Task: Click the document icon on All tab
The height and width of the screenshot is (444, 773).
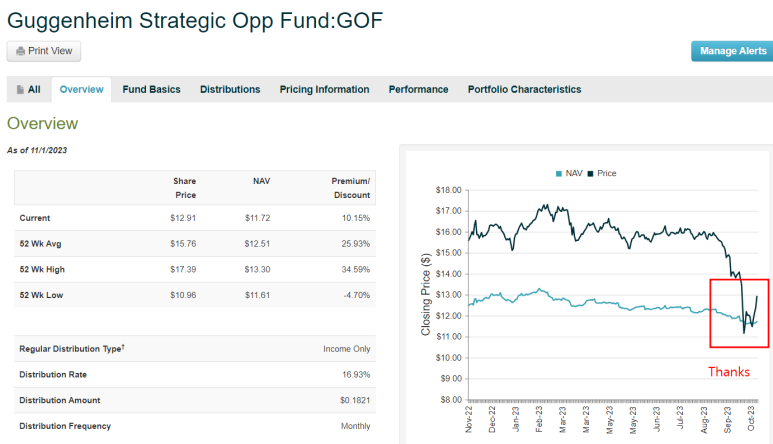Action: (20, 90)
